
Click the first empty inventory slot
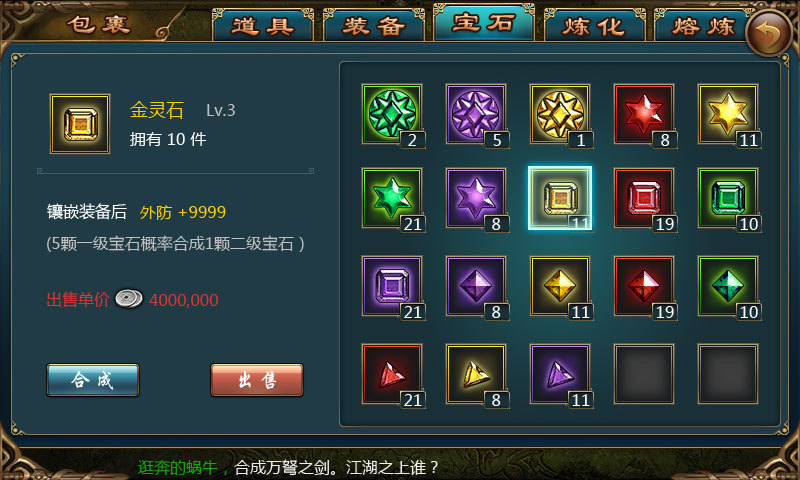coord(644,374)
